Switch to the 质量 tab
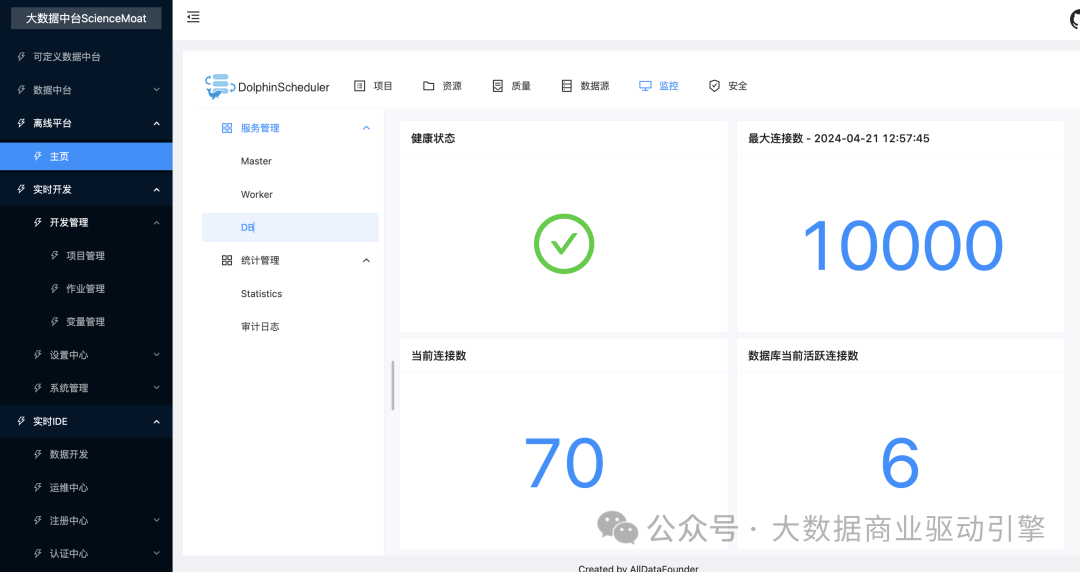This screenshot has height=572, width=1080. click(x=511, y=86)
